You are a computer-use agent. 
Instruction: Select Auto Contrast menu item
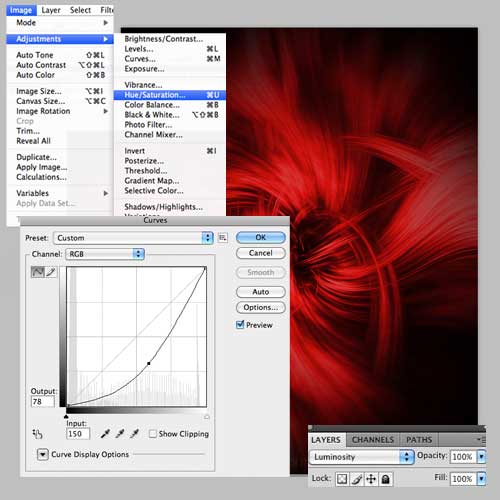(x=60, y=65)
